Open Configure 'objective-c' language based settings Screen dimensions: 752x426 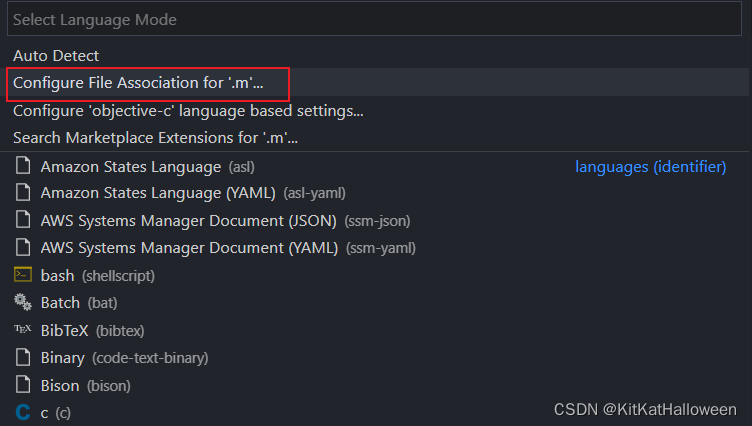point(188,111)
